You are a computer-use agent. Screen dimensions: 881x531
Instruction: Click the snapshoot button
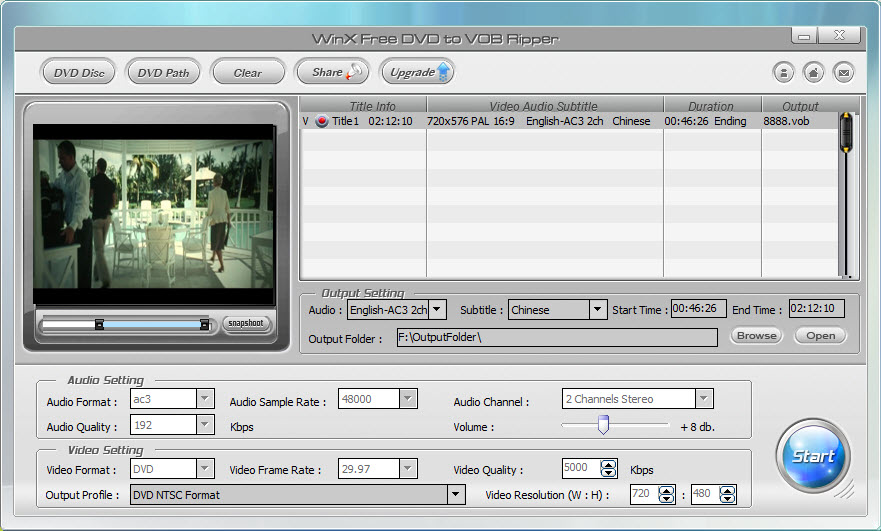[x=246, y=323]
